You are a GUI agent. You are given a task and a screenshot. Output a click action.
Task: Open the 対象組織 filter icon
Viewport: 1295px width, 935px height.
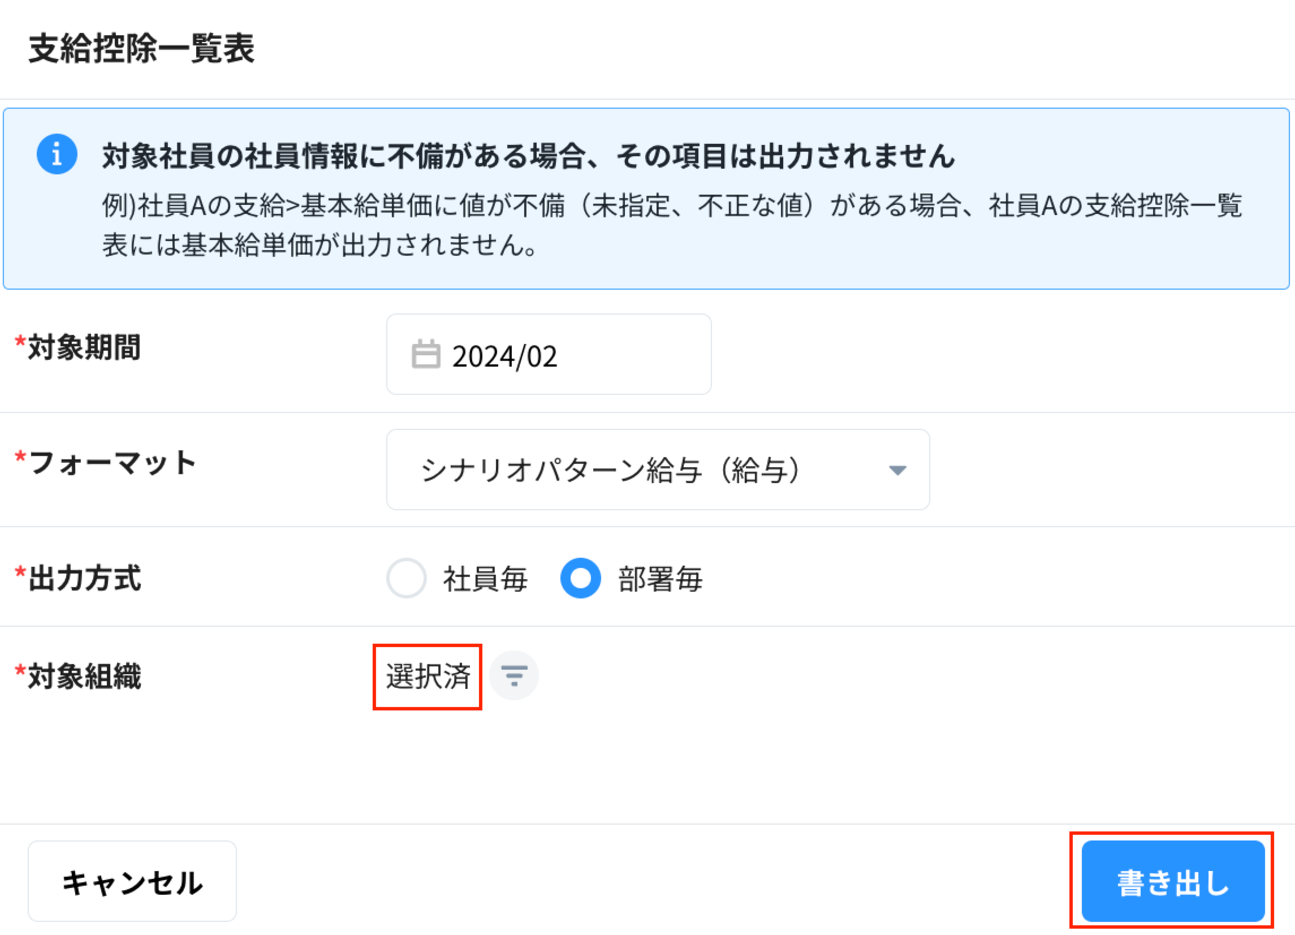514,676
